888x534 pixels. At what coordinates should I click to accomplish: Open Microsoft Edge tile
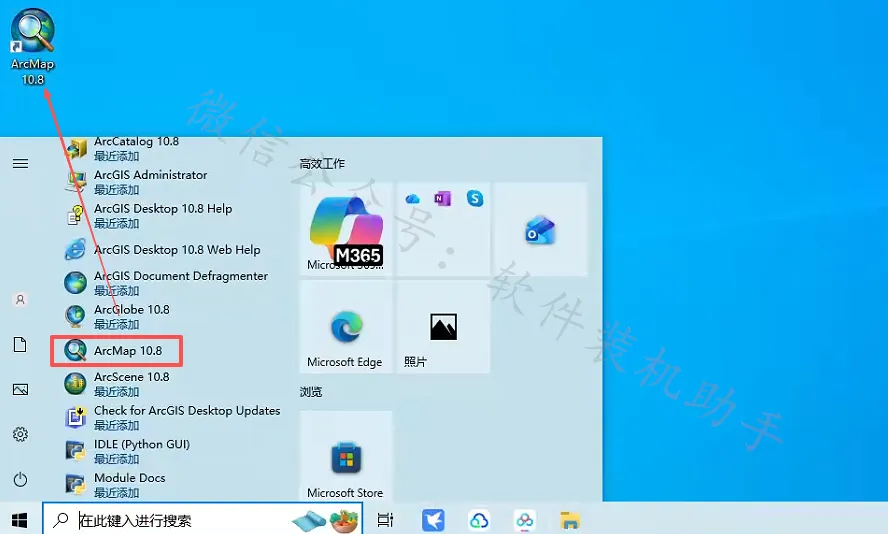click(346, 327)
